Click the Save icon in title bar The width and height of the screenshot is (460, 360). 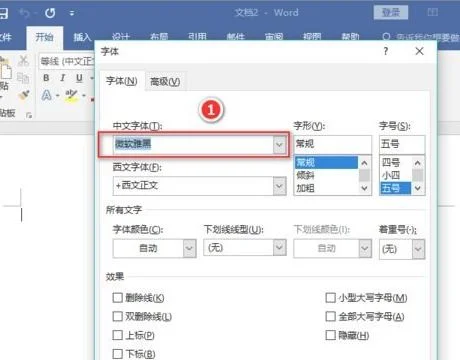[3, 13]
